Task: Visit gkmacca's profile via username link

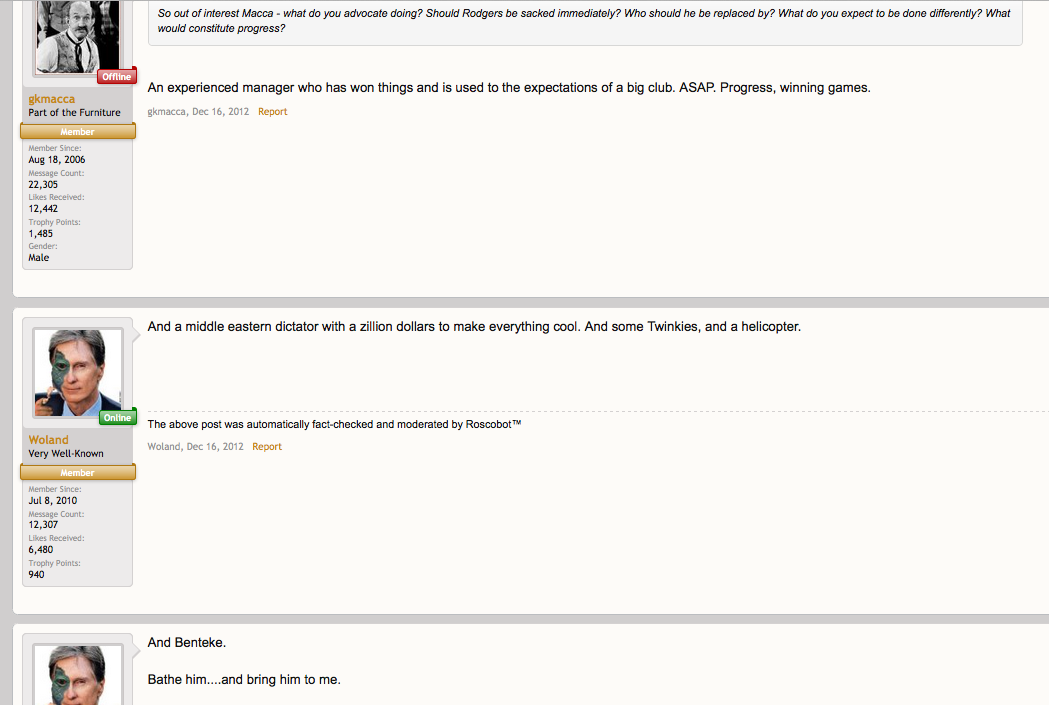Action: pyautogui.click(x=52, y=99)
